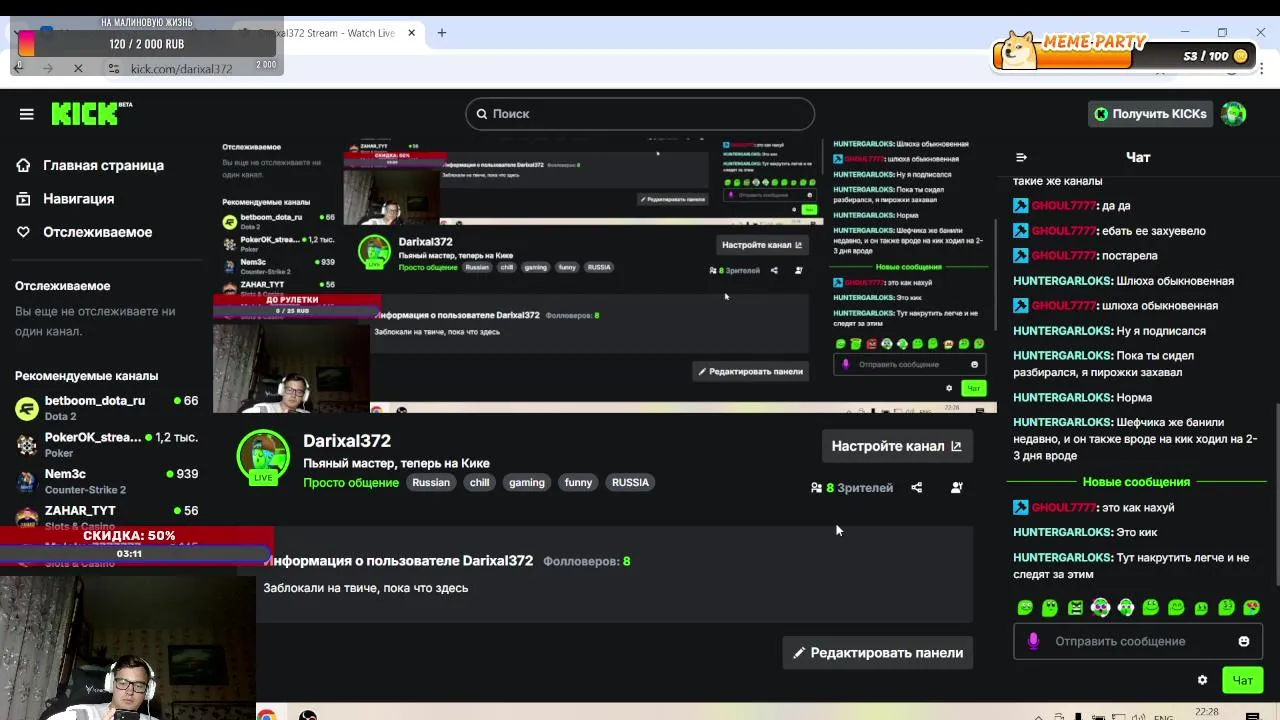Click the Darixal372 channel avatar

coord(263,456)
